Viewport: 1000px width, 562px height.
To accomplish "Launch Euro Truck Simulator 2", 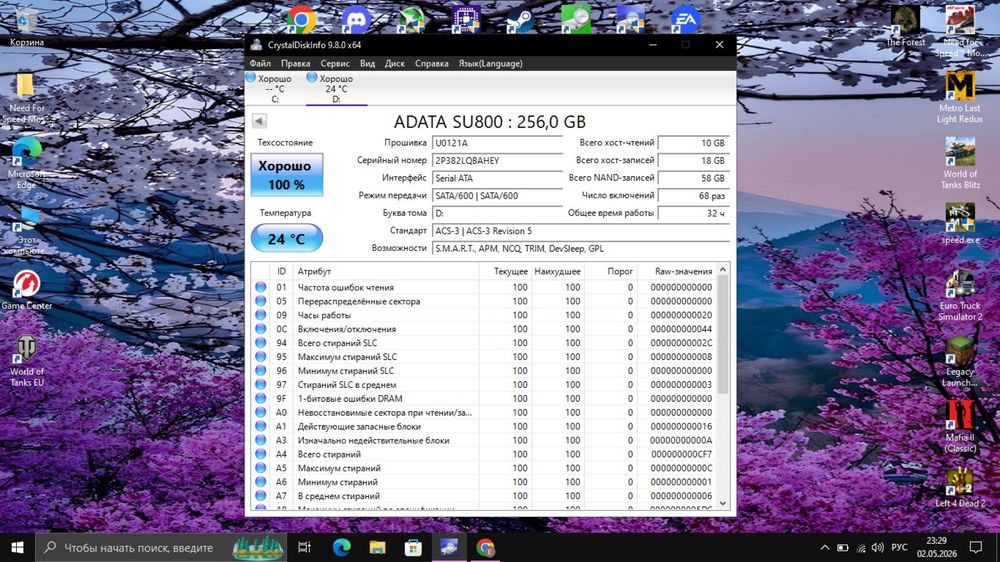I will [x=960, y=296].
